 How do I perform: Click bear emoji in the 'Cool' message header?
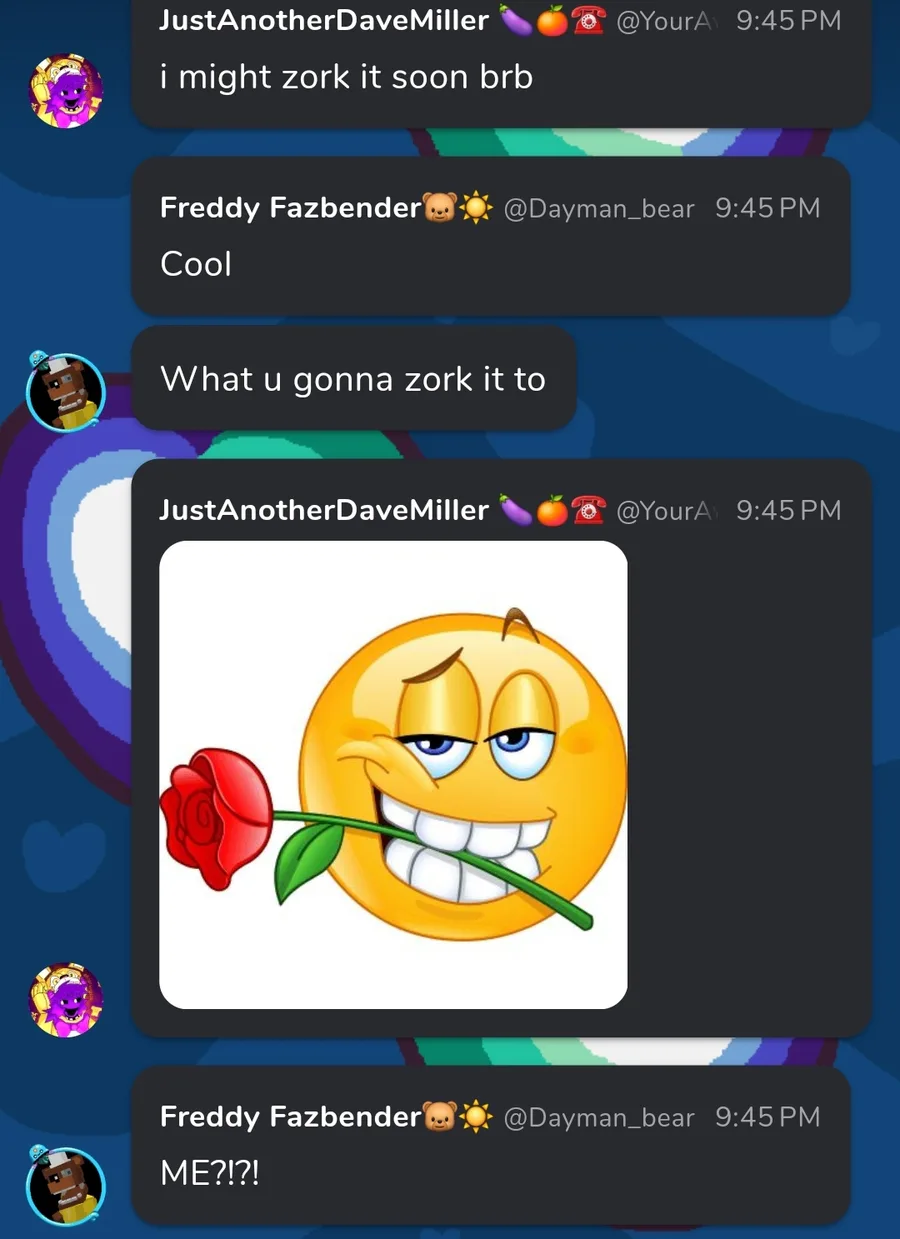click(440, 208)
